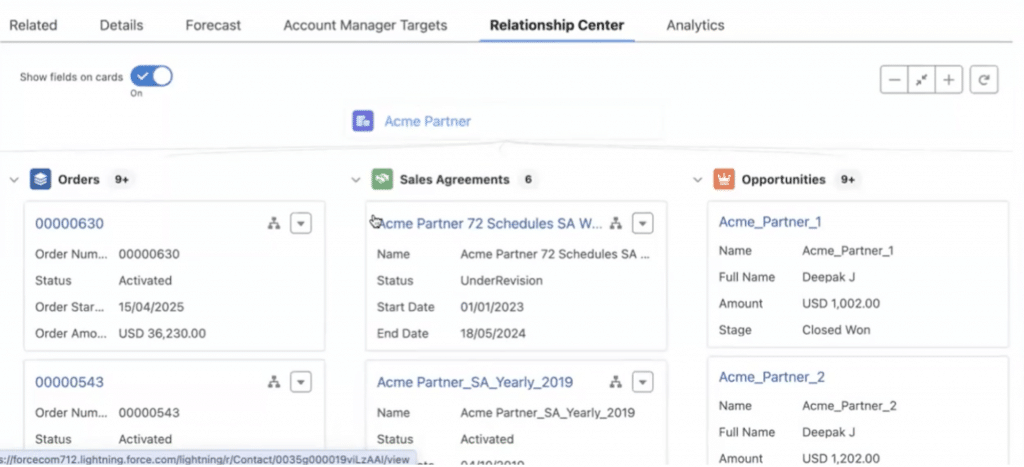This screenshot has width=1024, height=467.
Task: Click the USD 1,002.00 amount value
Action: 841,304
